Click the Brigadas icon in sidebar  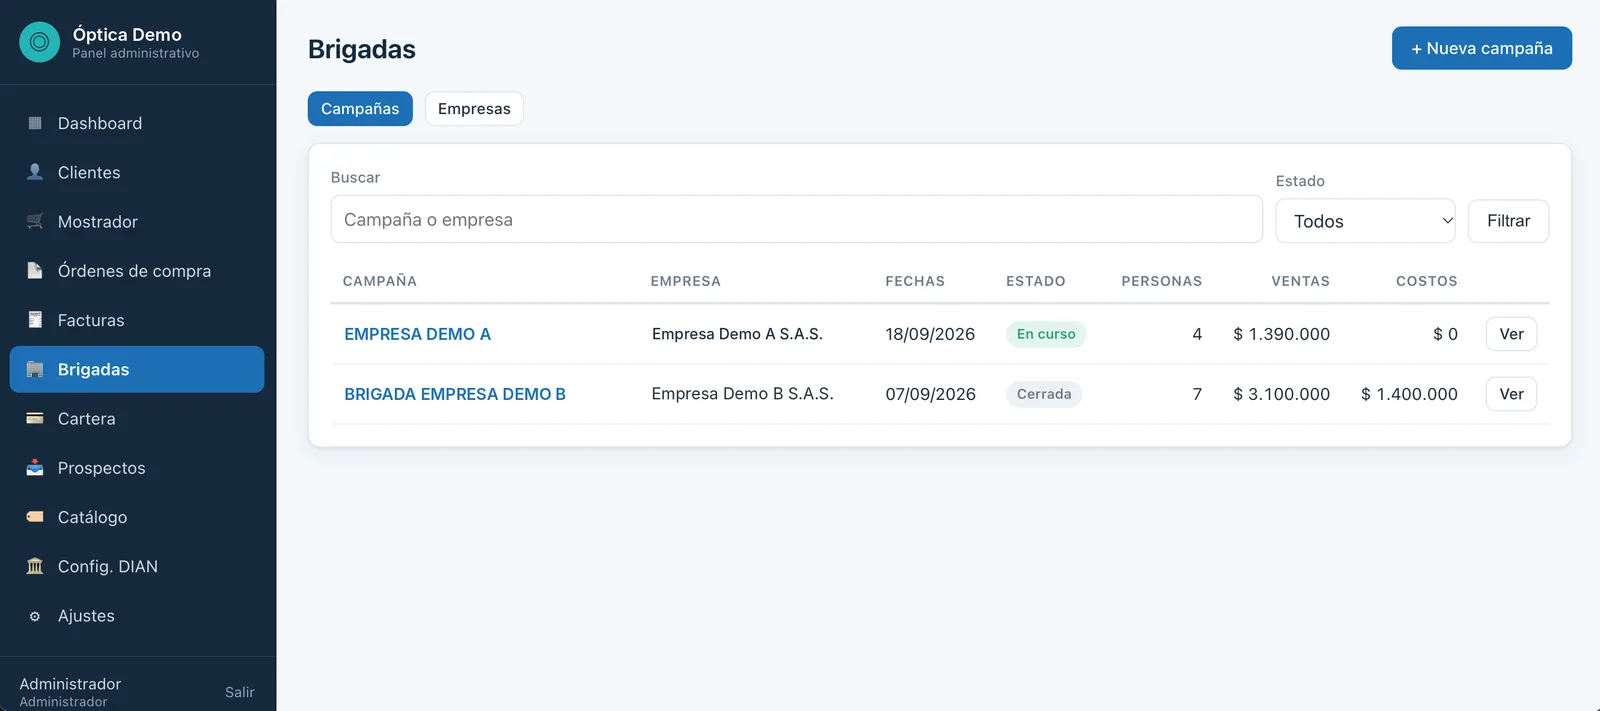click(35, 369)
